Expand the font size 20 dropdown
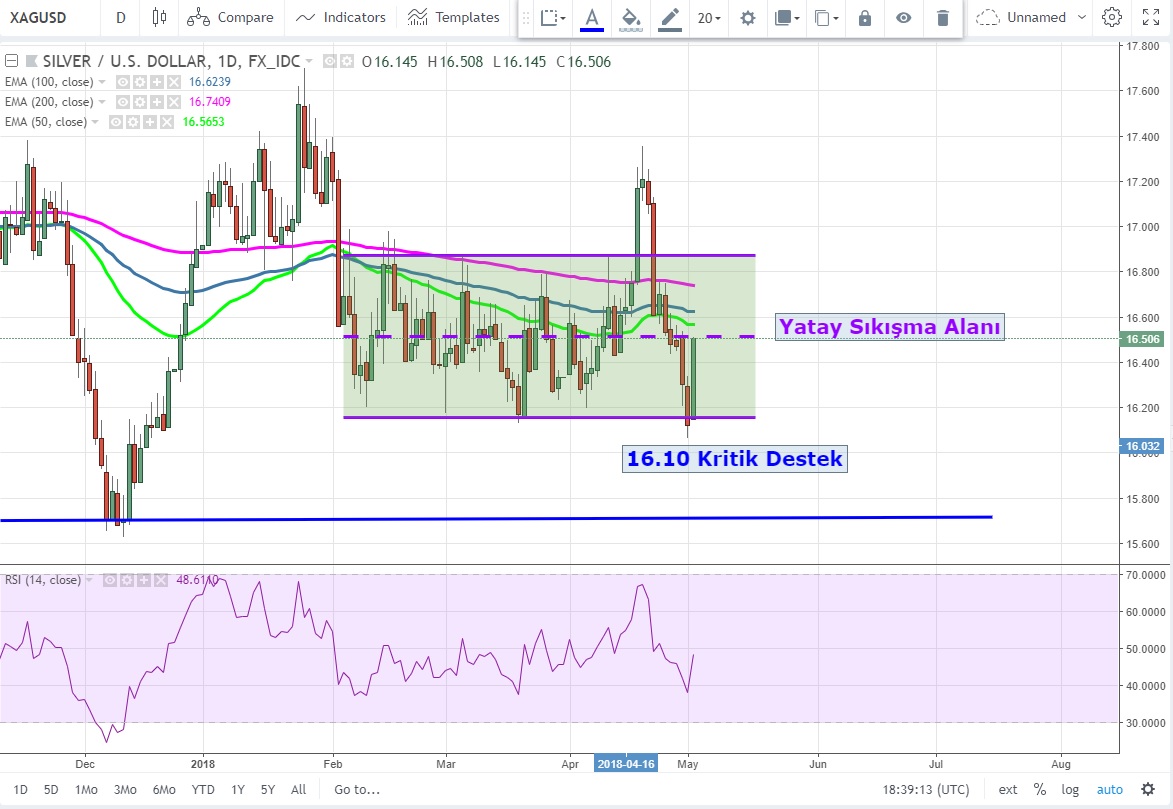1173x809 pixels. [710, 17]
